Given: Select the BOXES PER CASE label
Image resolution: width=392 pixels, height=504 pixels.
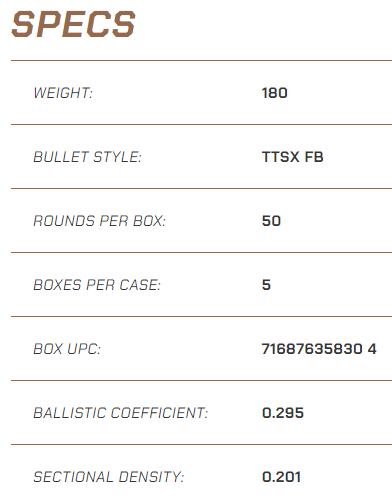Looking at the screenshot, I should pyautogui.click(x=97, y=285).
